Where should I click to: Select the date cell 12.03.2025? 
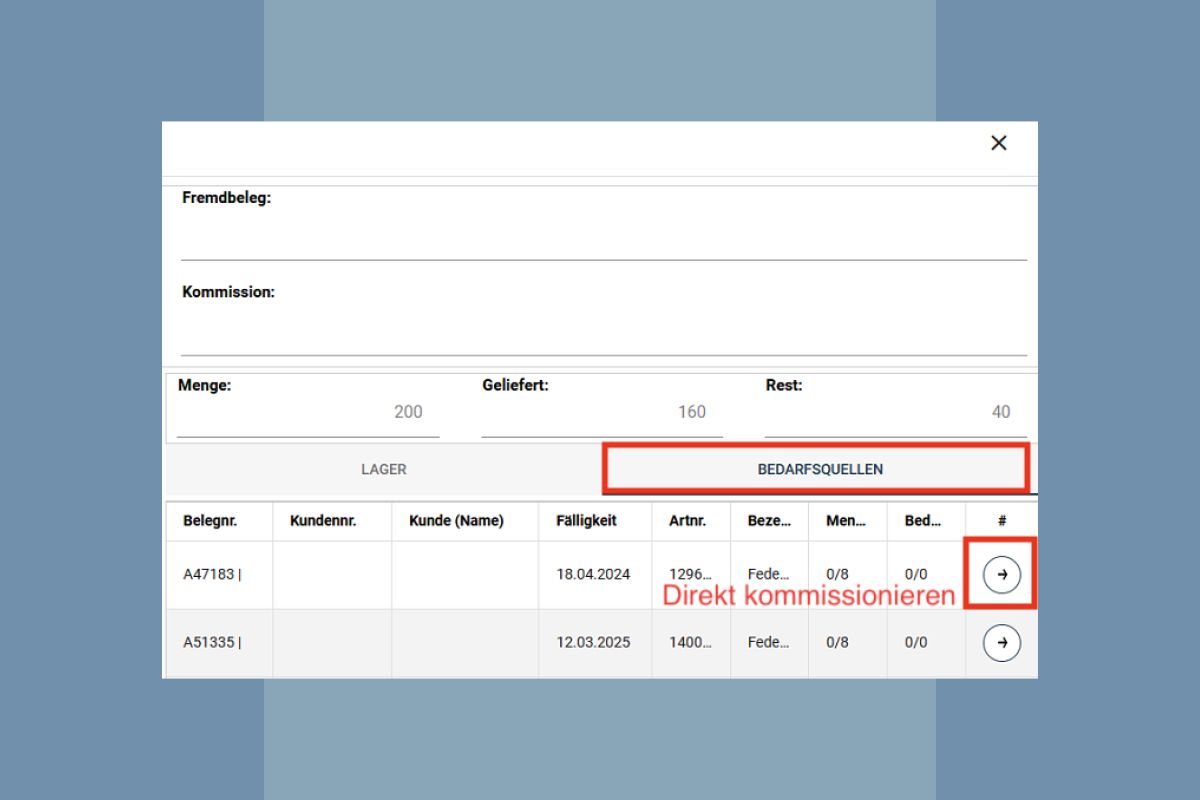[593, 643]
